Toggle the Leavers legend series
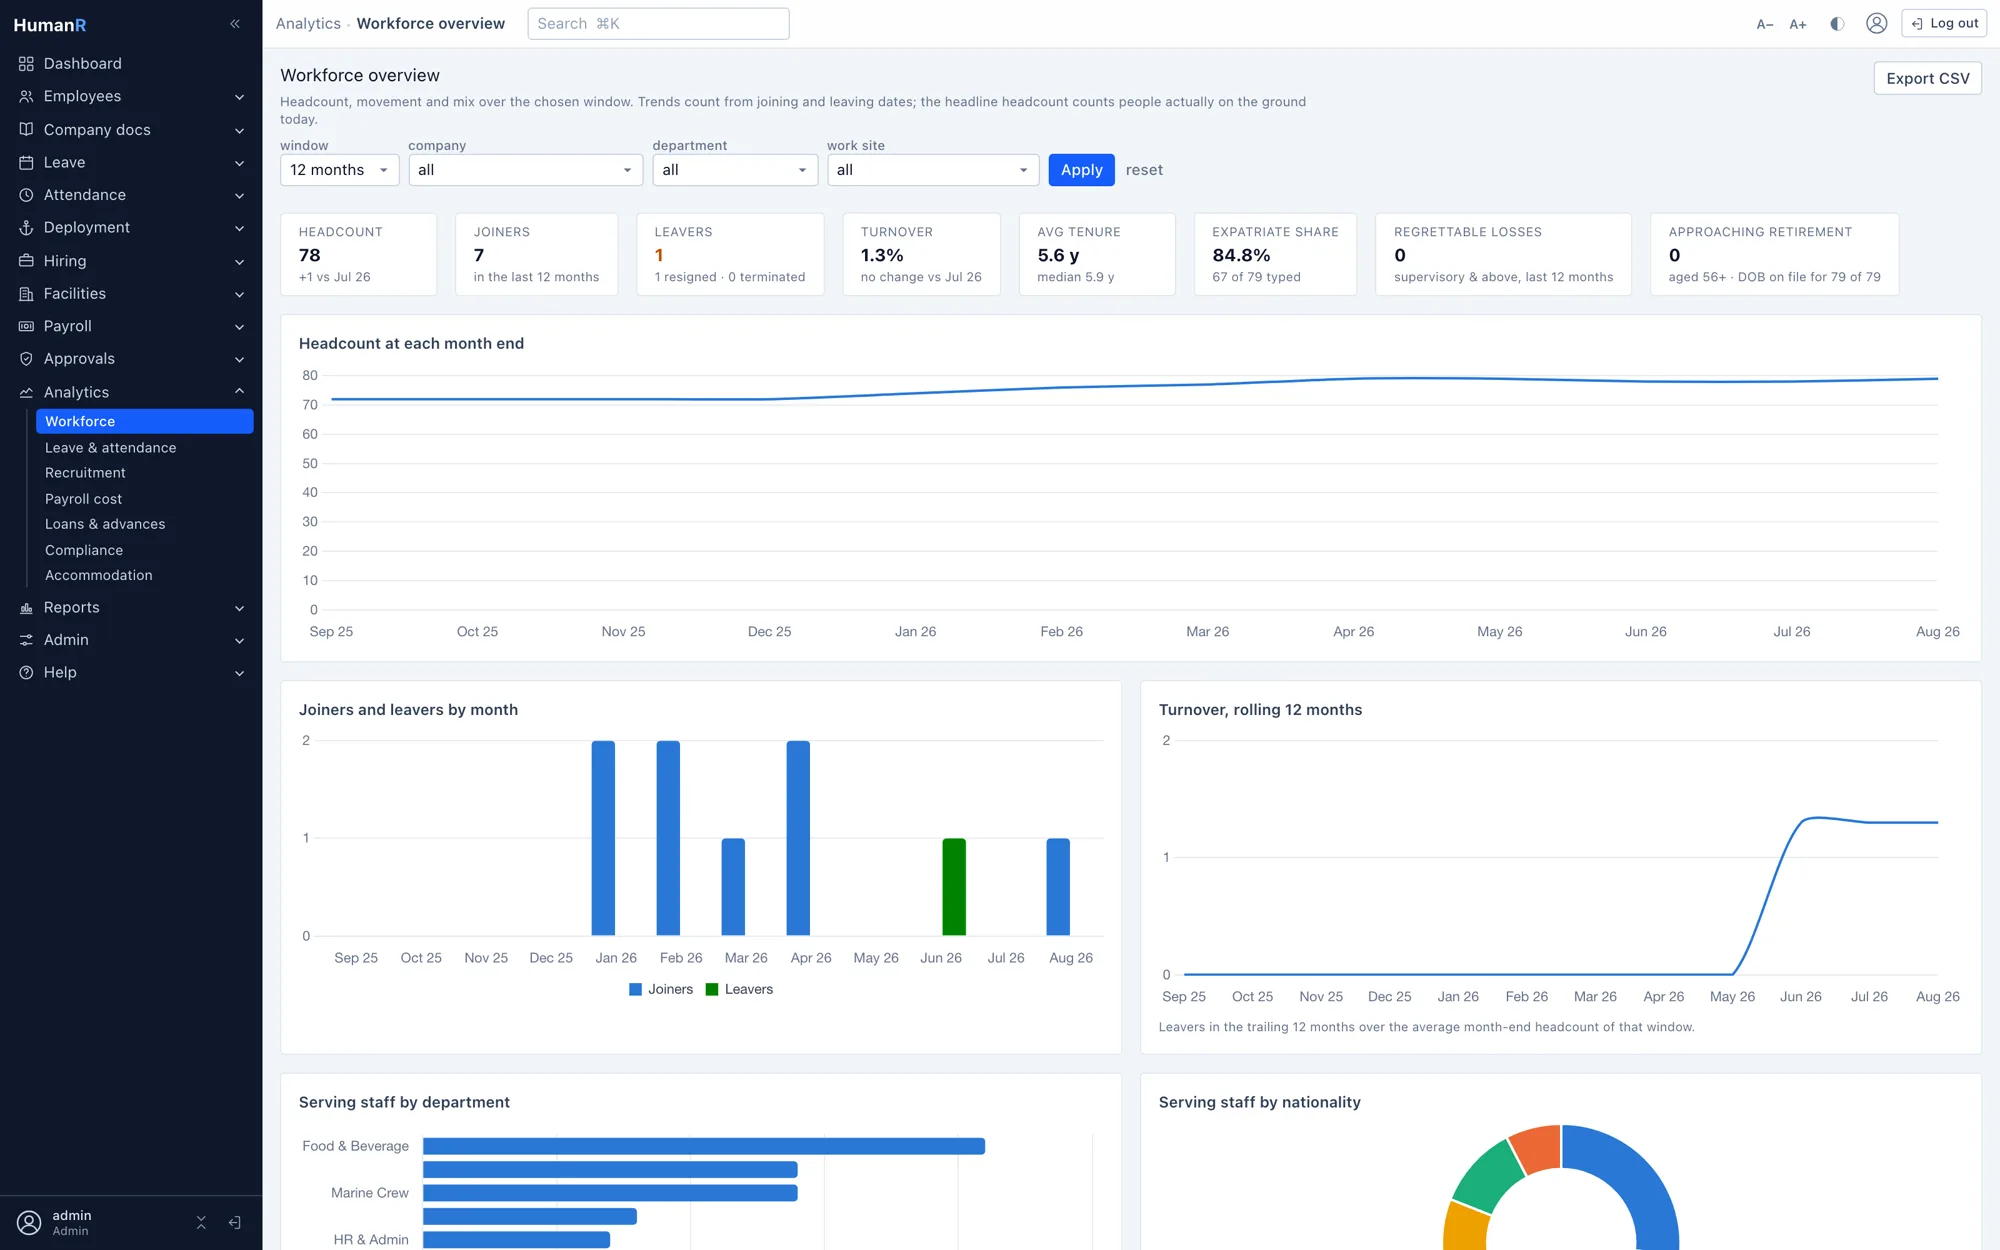Image resolution: width=2000 pixels, height=1250 pixels. tap(739, 989)
